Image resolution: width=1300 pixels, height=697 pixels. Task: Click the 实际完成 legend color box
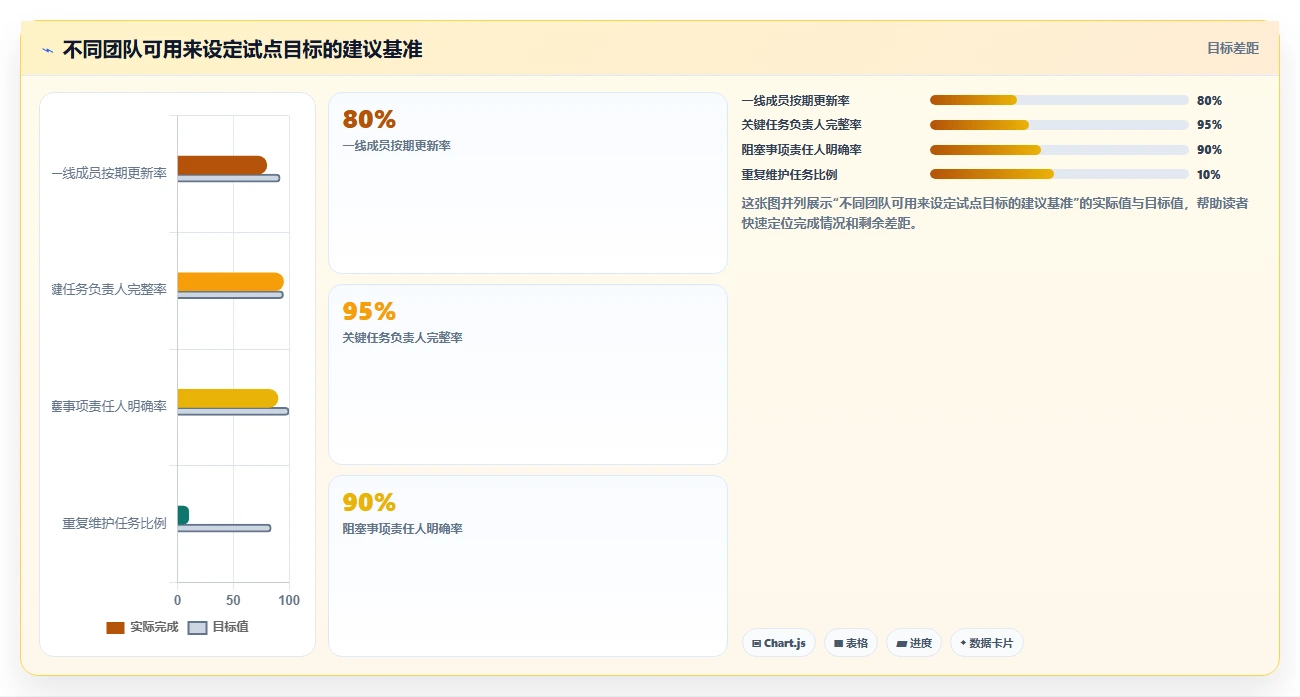click(116, 628)
